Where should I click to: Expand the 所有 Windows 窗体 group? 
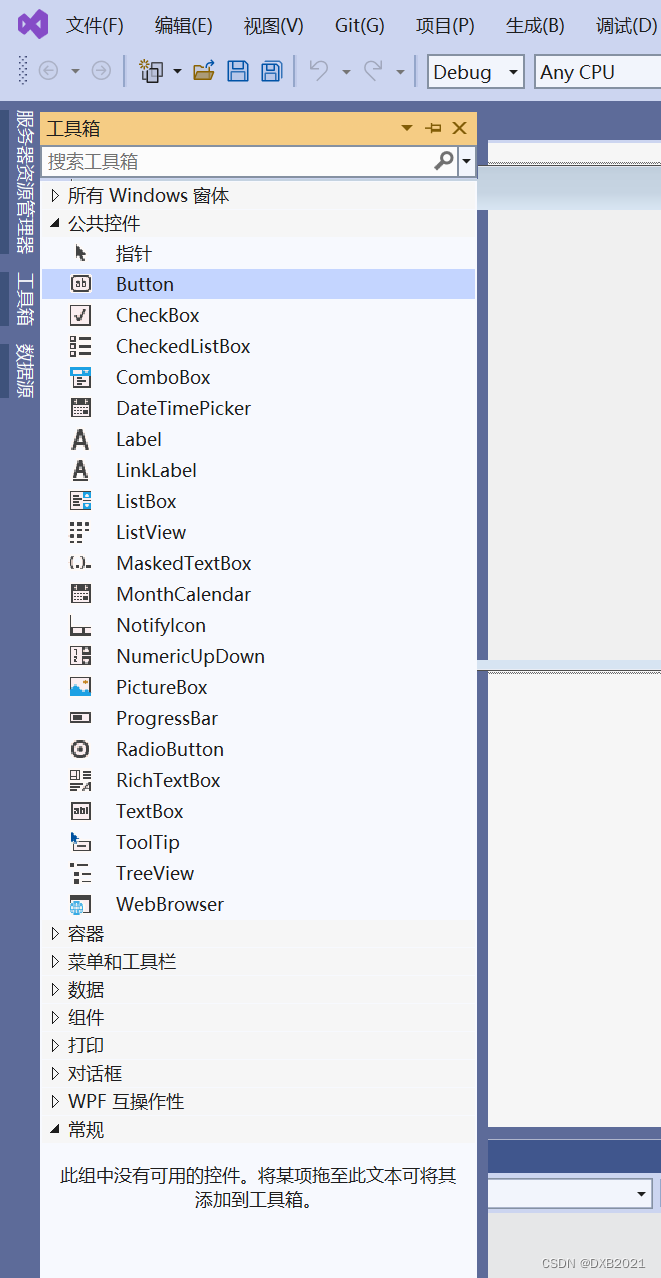[x=55, y=196]
